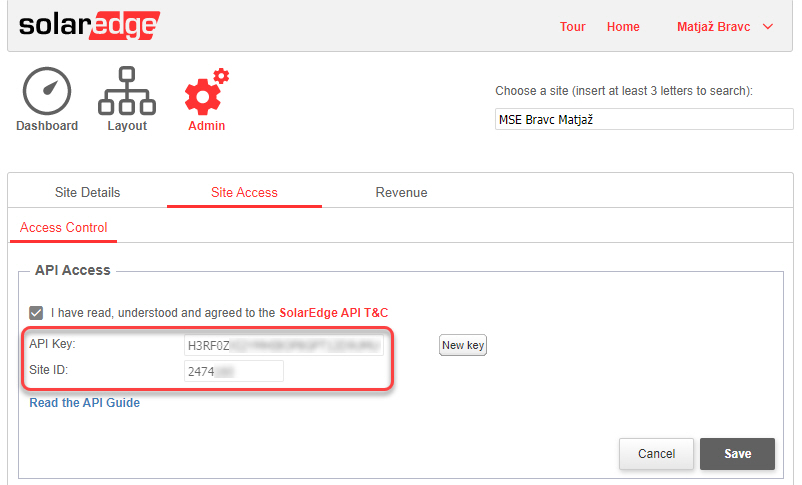Screen dimensions: 802x485
Task: Expand the Matjaž Bravc user menu chevron
Action: pyautogui.click(x=768, y=27)
